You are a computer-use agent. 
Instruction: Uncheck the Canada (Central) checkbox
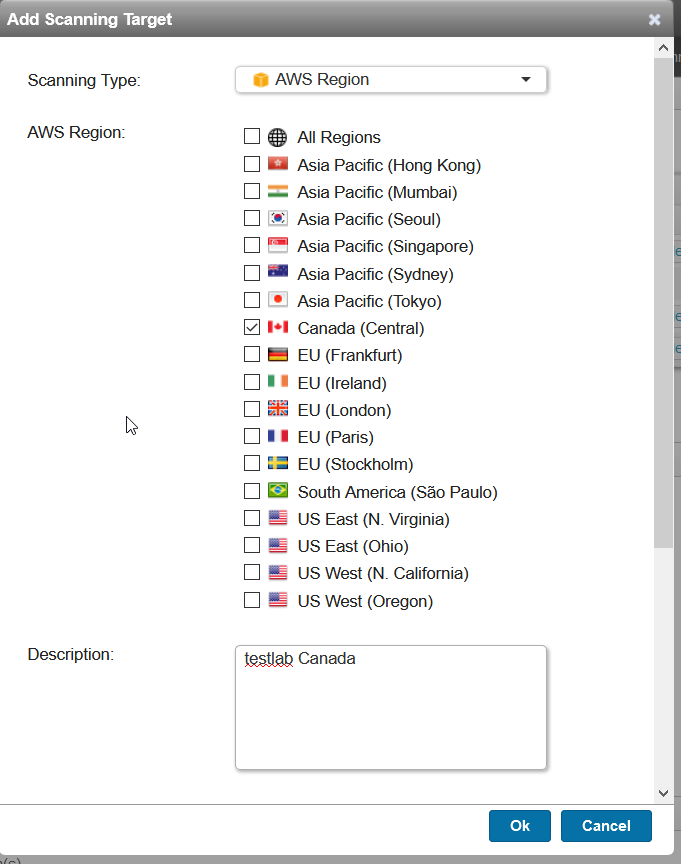252,328
